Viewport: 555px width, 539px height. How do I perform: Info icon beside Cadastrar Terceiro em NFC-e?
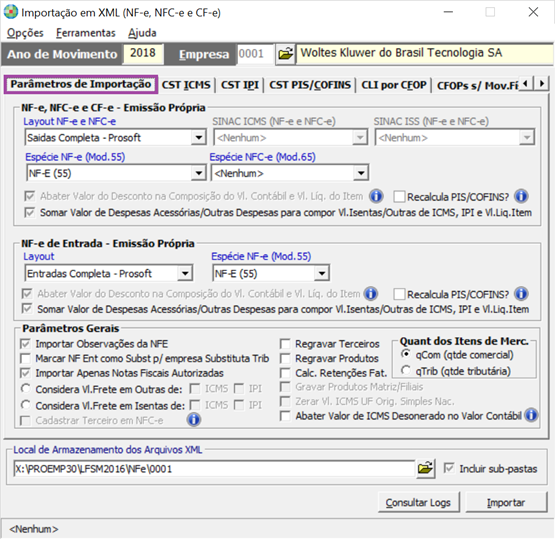[194, 420]
